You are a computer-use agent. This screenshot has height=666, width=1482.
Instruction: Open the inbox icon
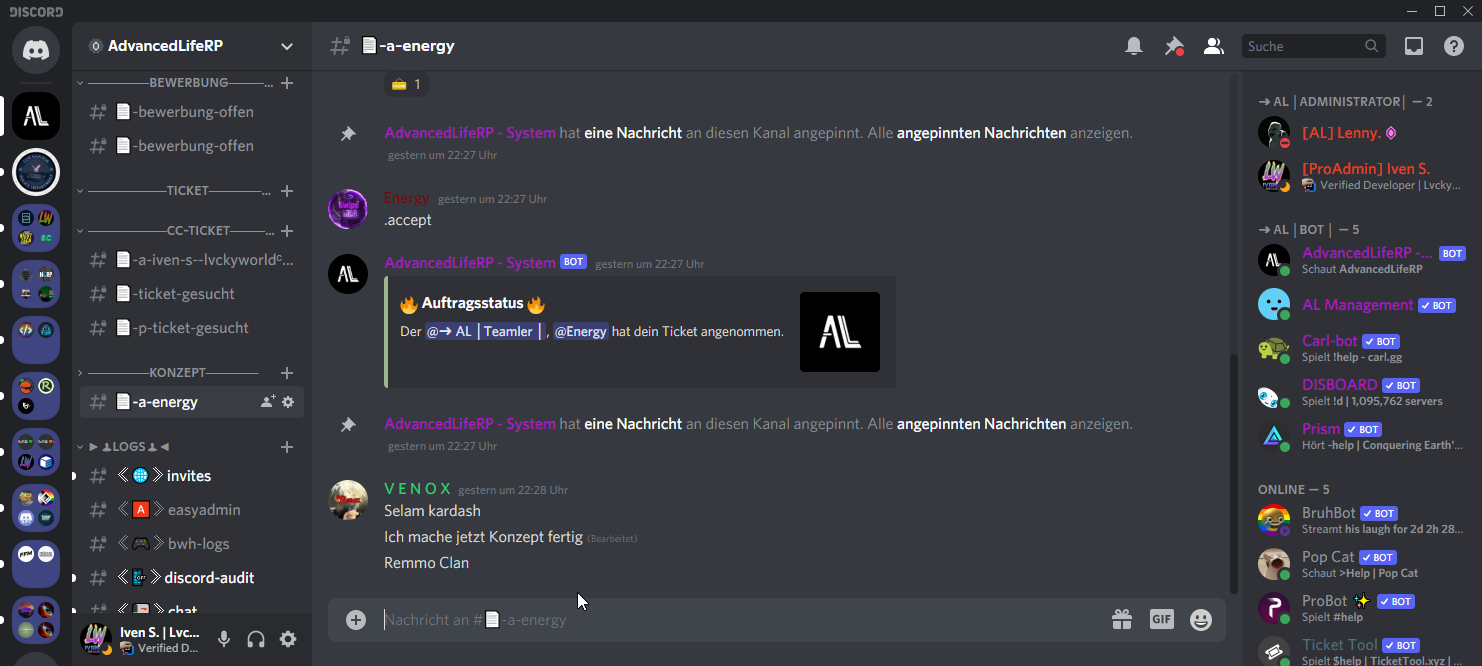(x=1414, y=46)
